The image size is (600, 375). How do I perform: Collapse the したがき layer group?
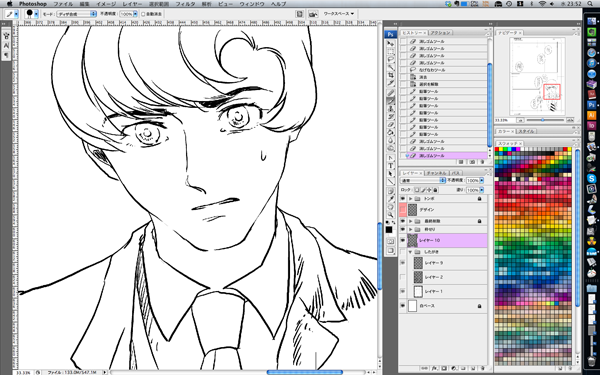[x=411, y=252]
